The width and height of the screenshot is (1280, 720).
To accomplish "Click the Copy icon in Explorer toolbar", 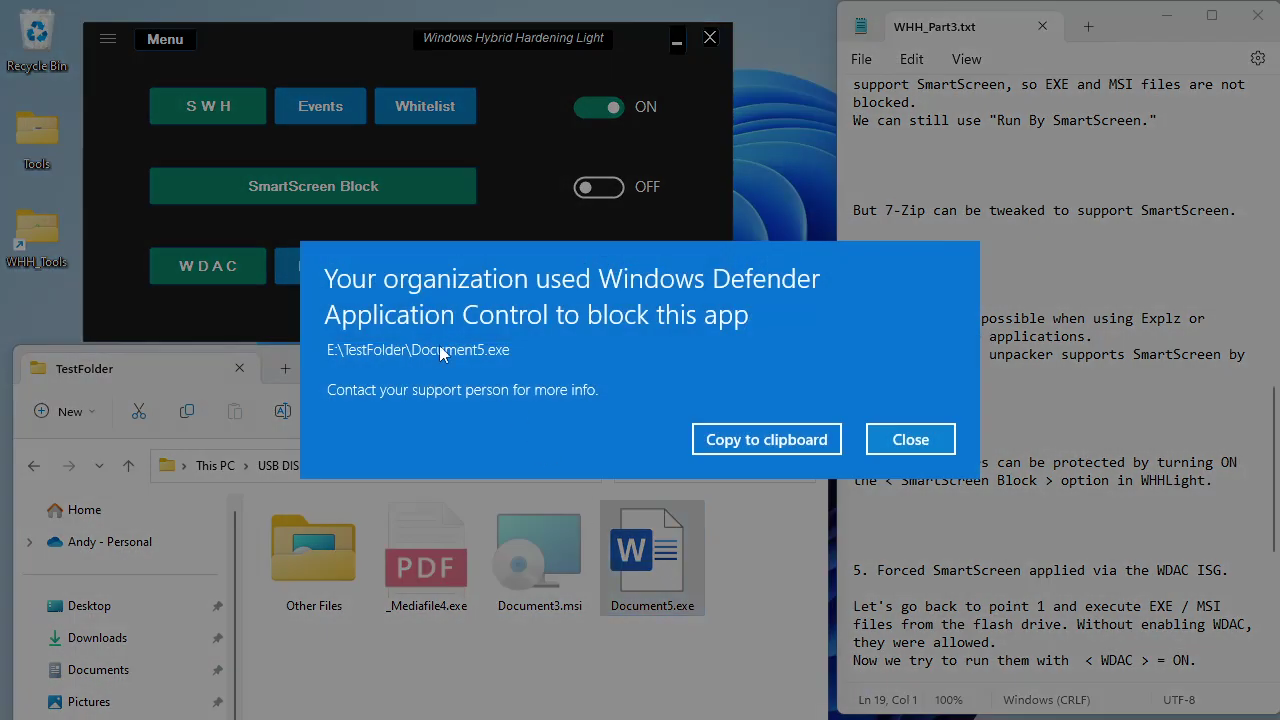I will pyautogui.click(x=187, y=411).
